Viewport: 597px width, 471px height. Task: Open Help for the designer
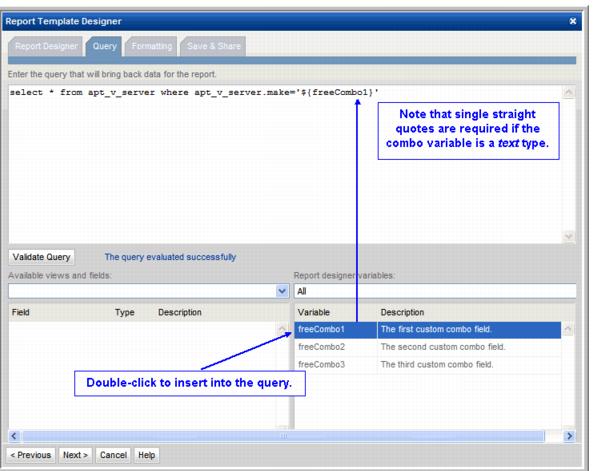coord(147,455)
